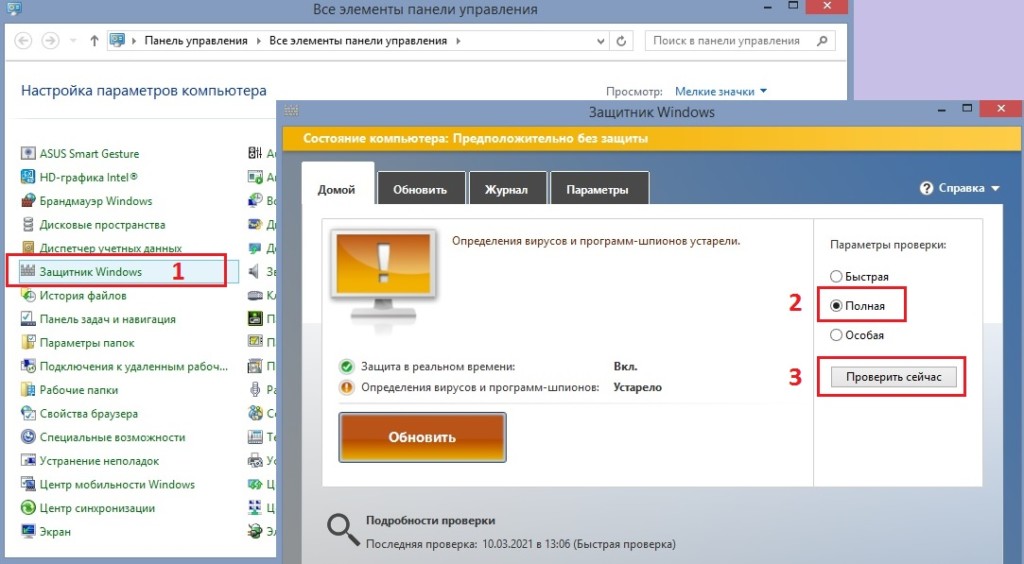Click the 'Устарело' status value

[x=637, y=387]
